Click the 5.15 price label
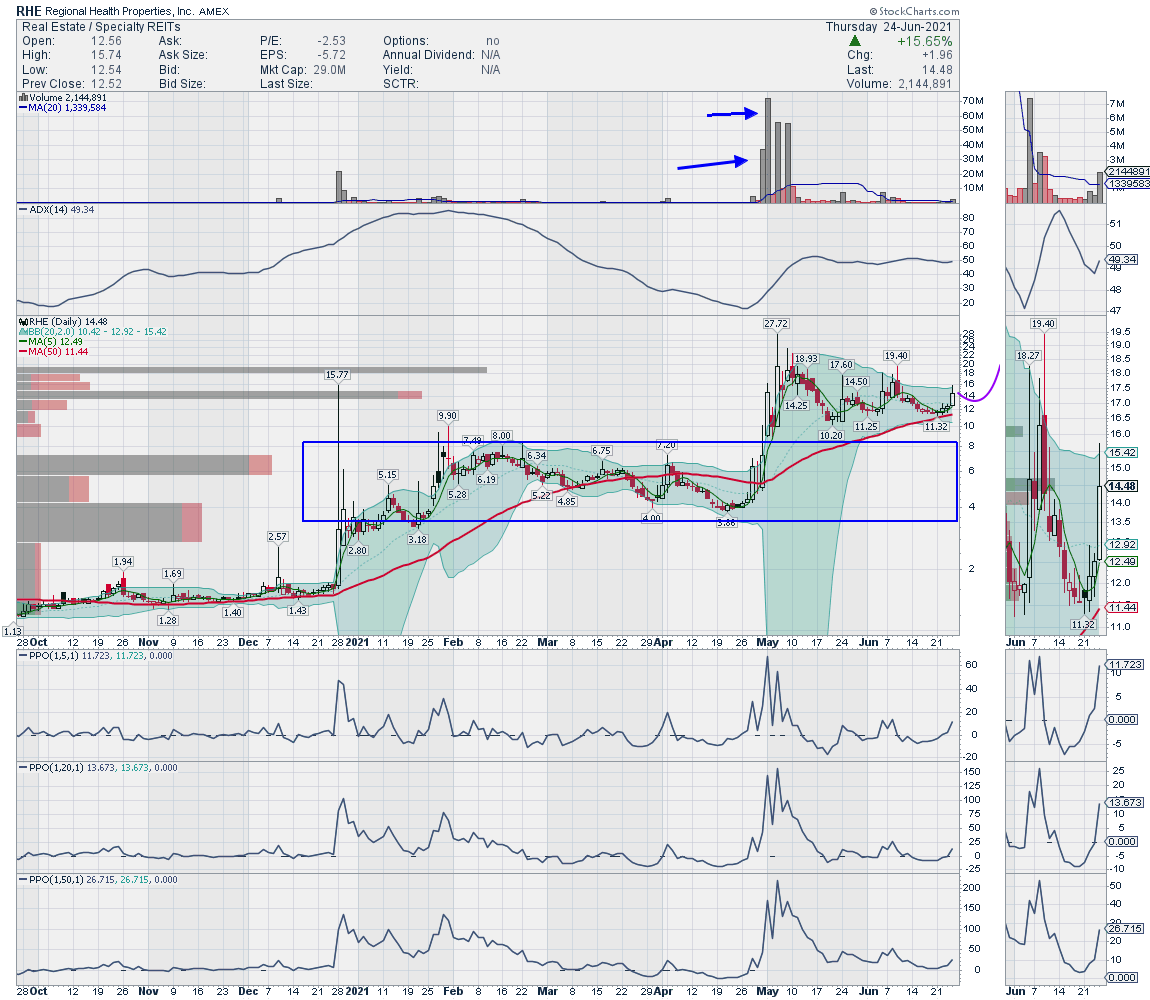 387,475
